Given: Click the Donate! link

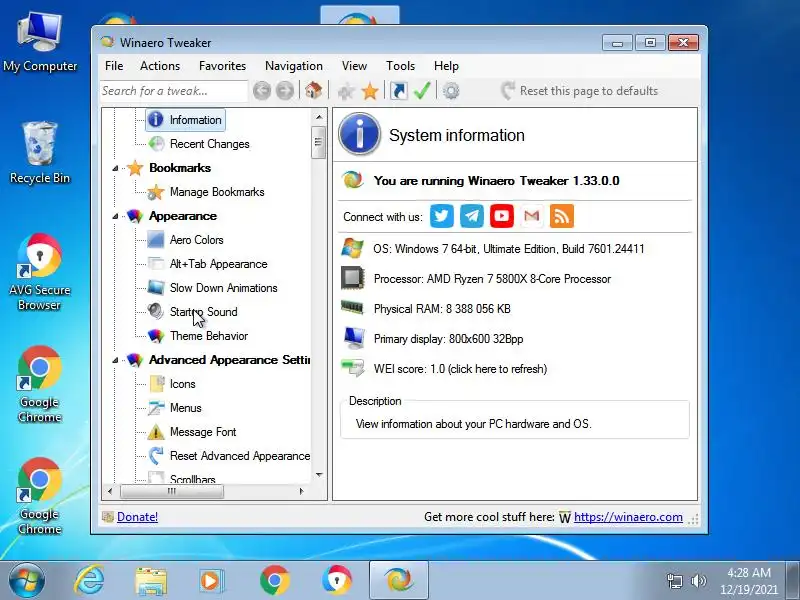Looking at the screenshot, I should click(x=137, y=517).
